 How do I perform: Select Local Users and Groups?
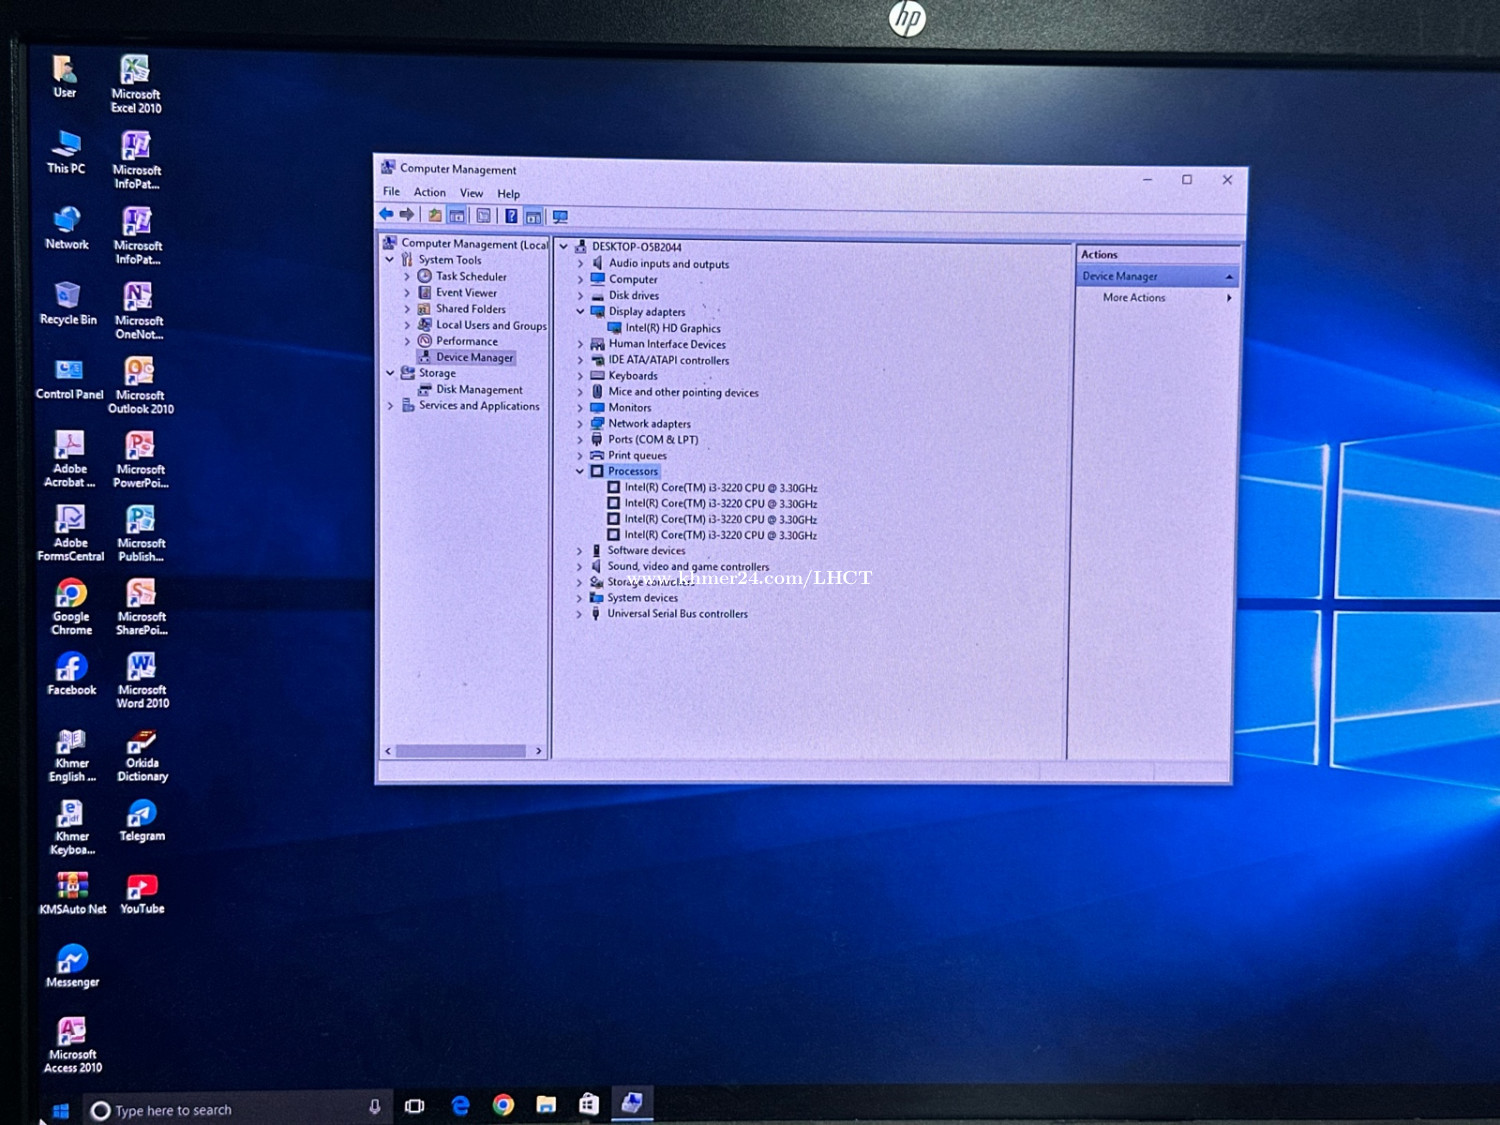[491, 325]
